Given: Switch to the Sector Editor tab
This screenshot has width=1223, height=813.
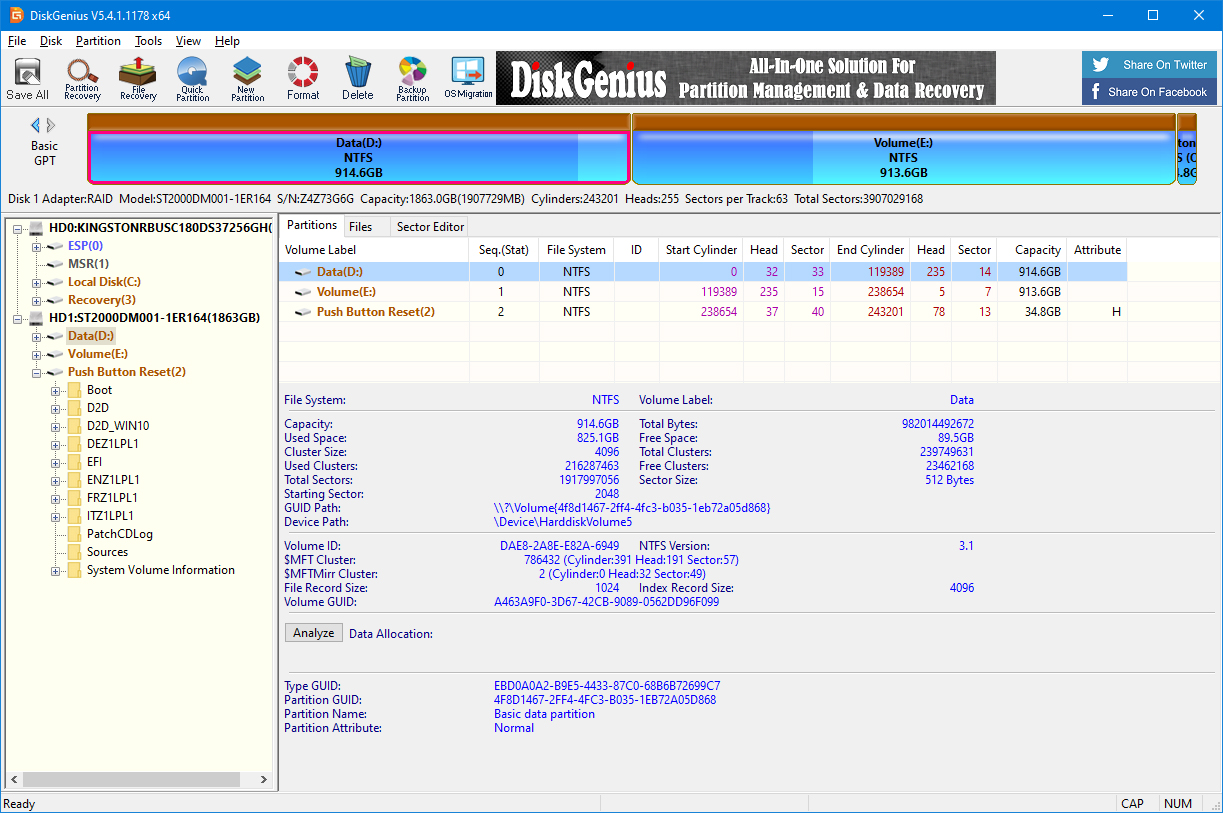Looking at the screenshot, I should [x=430, y=227].
